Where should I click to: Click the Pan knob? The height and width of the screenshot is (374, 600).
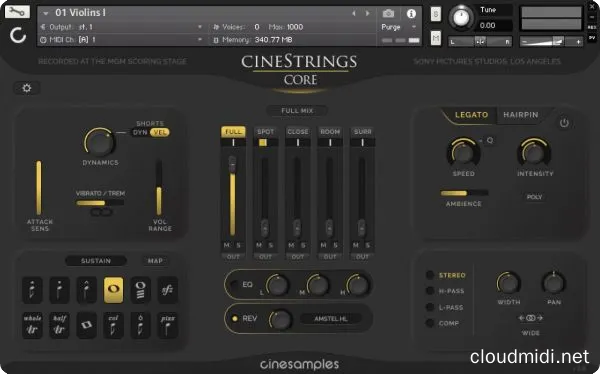[x=554, y=283]
